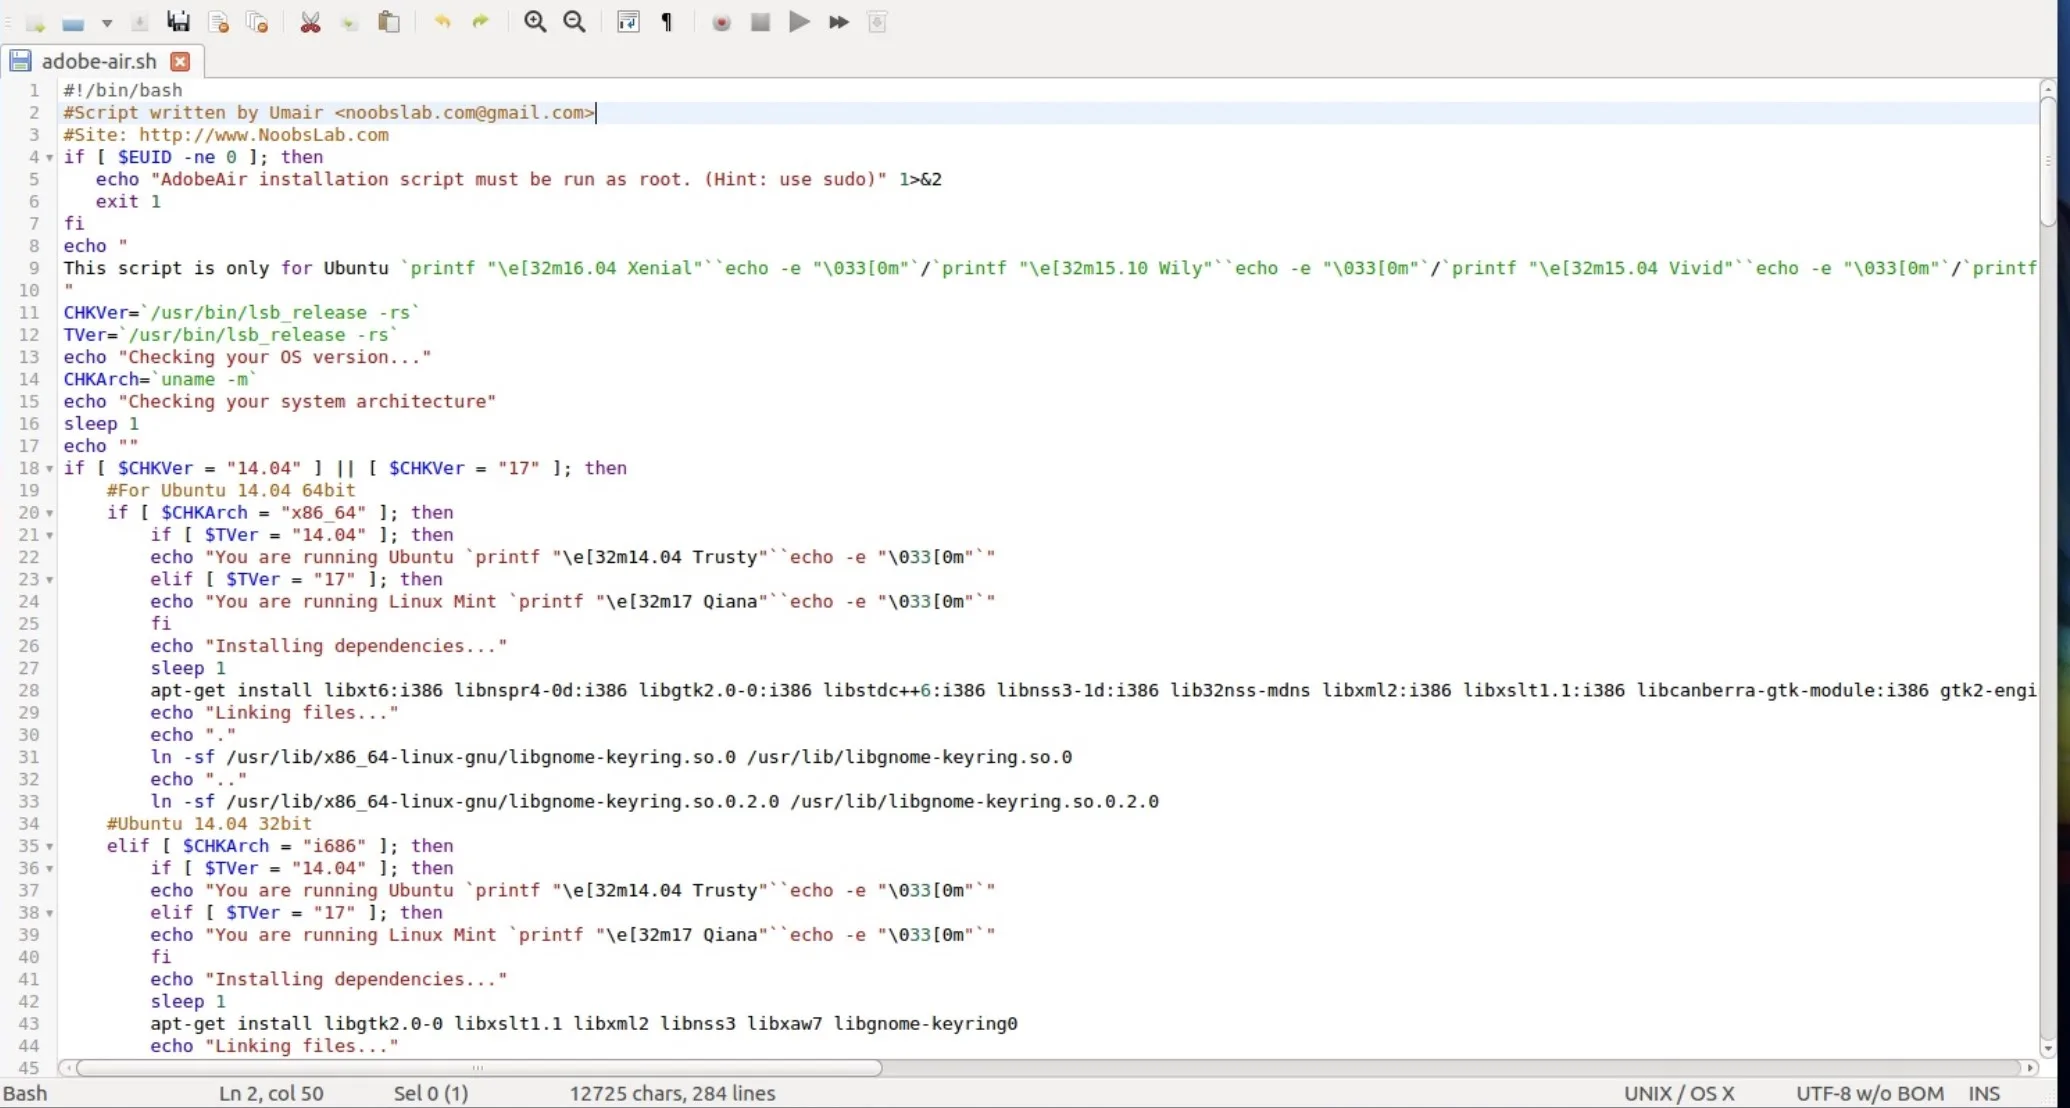The width and height of the screenshot is (2070, 1108).
Task: Click the Paste clipboard icon
Action: point(389,22)
